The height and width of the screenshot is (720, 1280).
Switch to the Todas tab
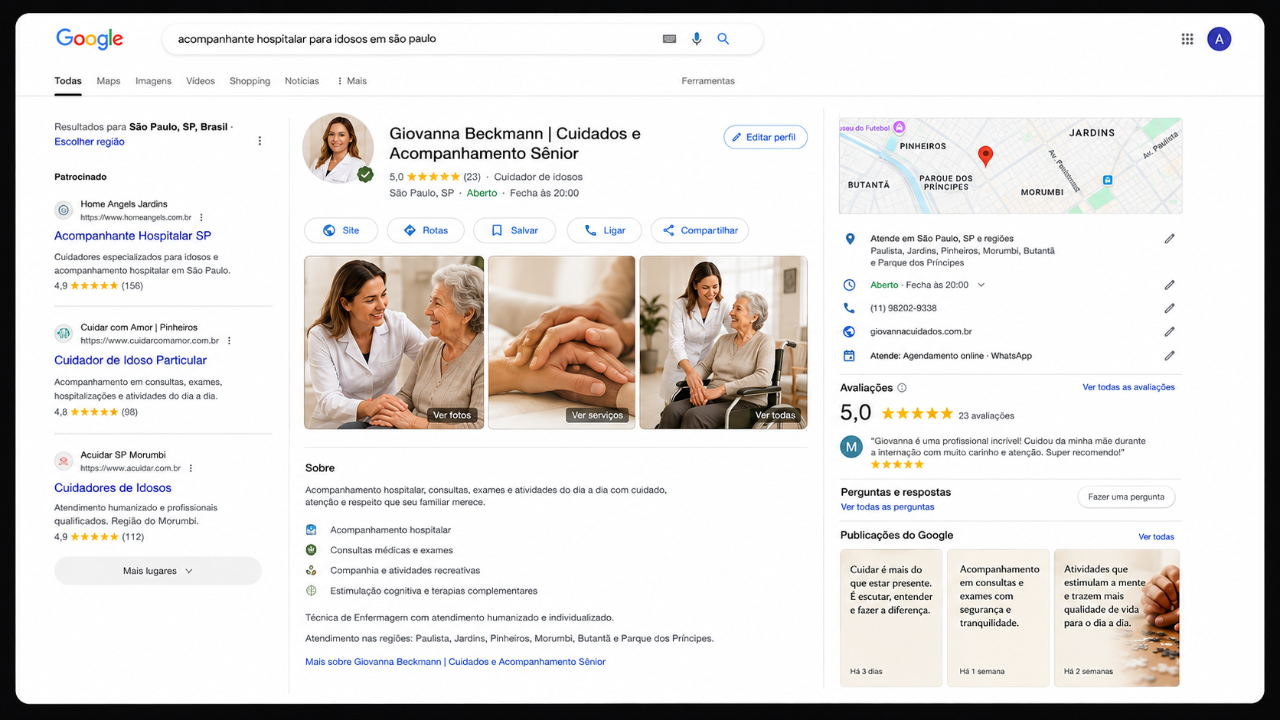coord(68,81)
